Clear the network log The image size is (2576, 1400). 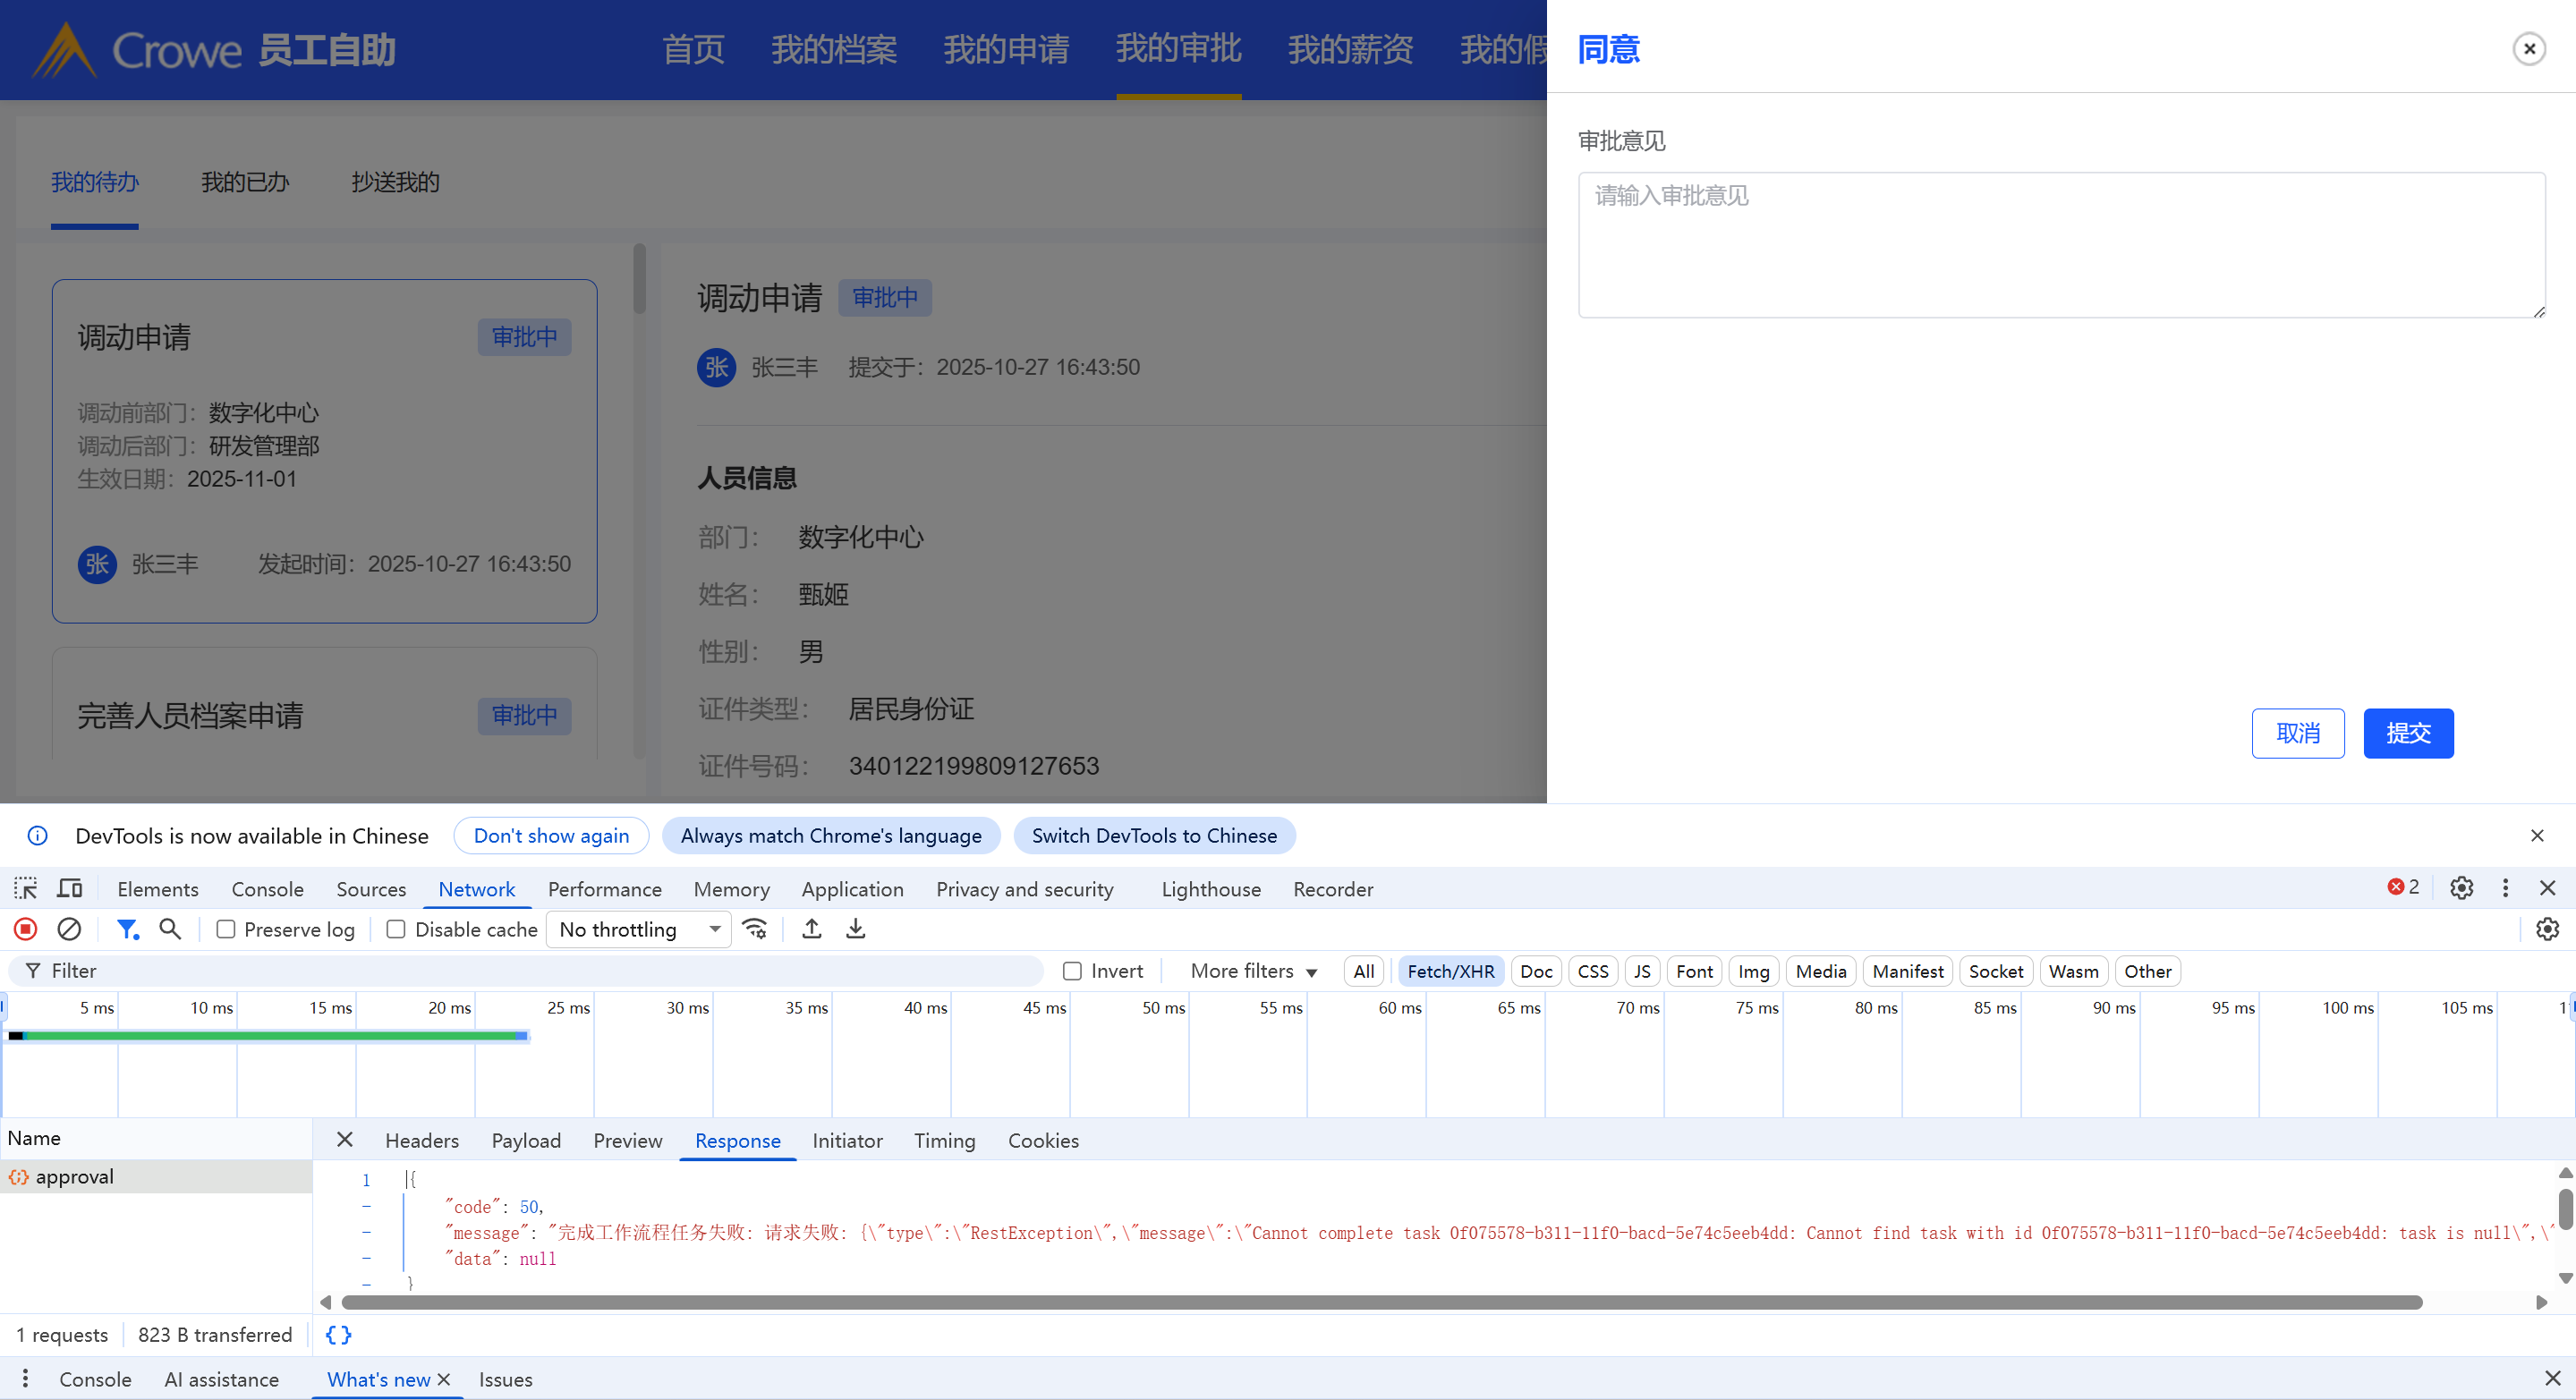point(69,929)
